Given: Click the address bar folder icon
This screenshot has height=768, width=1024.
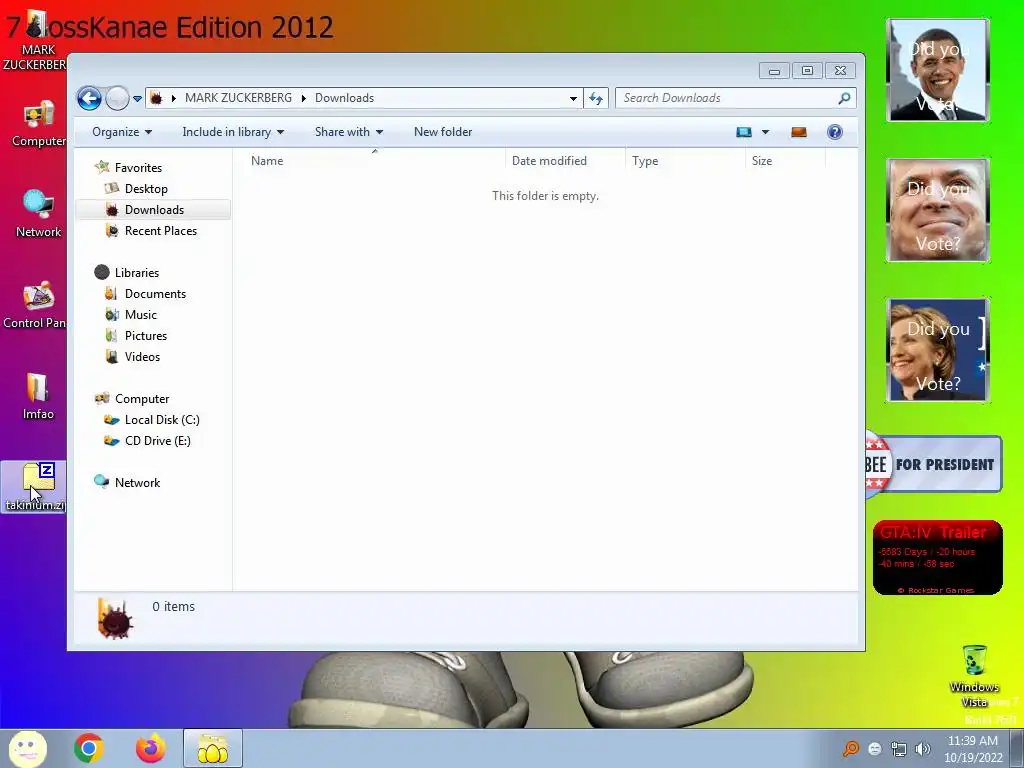Looking at the screenshot, I should point(156,98).
